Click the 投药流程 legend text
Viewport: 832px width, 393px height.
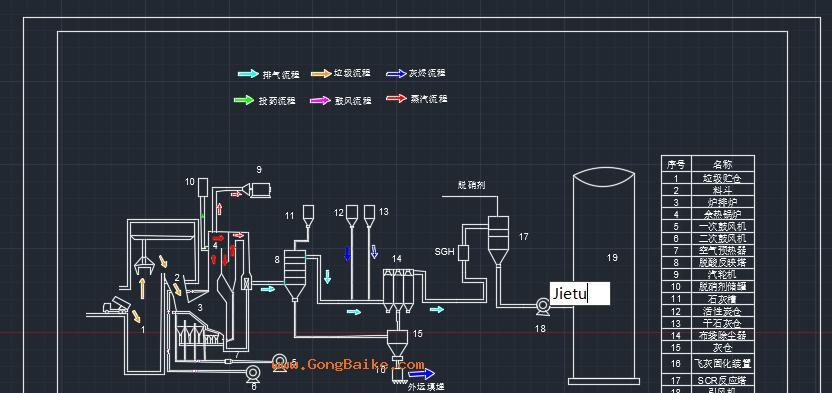point(277,101)
